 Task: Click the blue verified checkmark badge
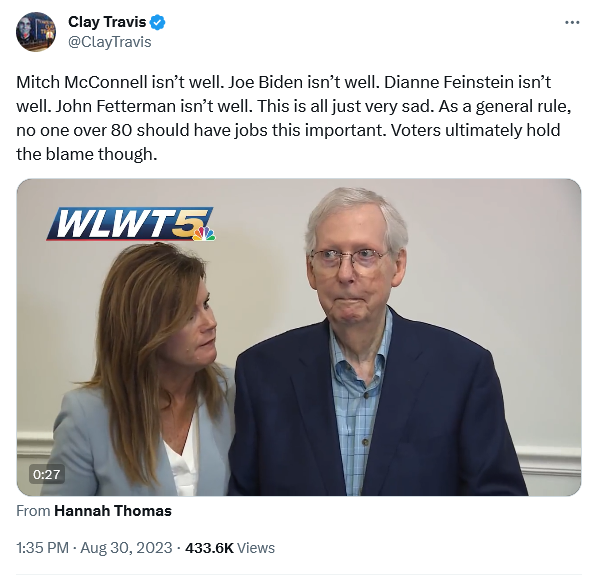[157, 23]
